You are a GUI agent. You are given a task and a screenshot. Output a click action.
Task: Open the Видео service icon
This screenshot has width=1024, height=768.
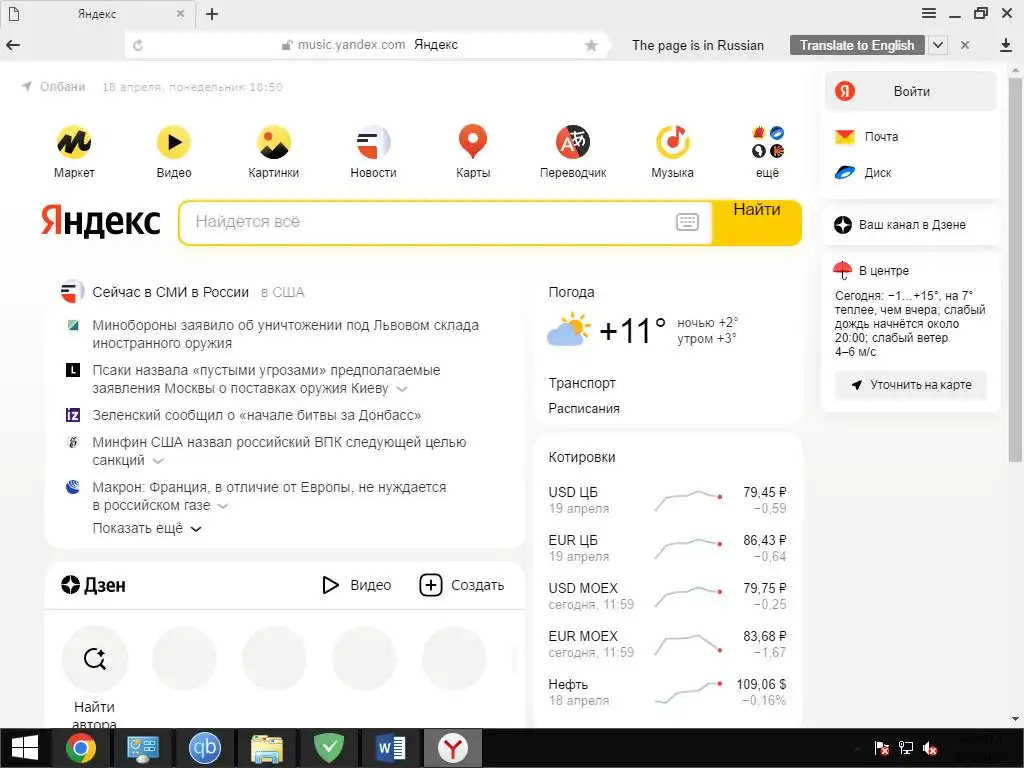pos(174,142)
